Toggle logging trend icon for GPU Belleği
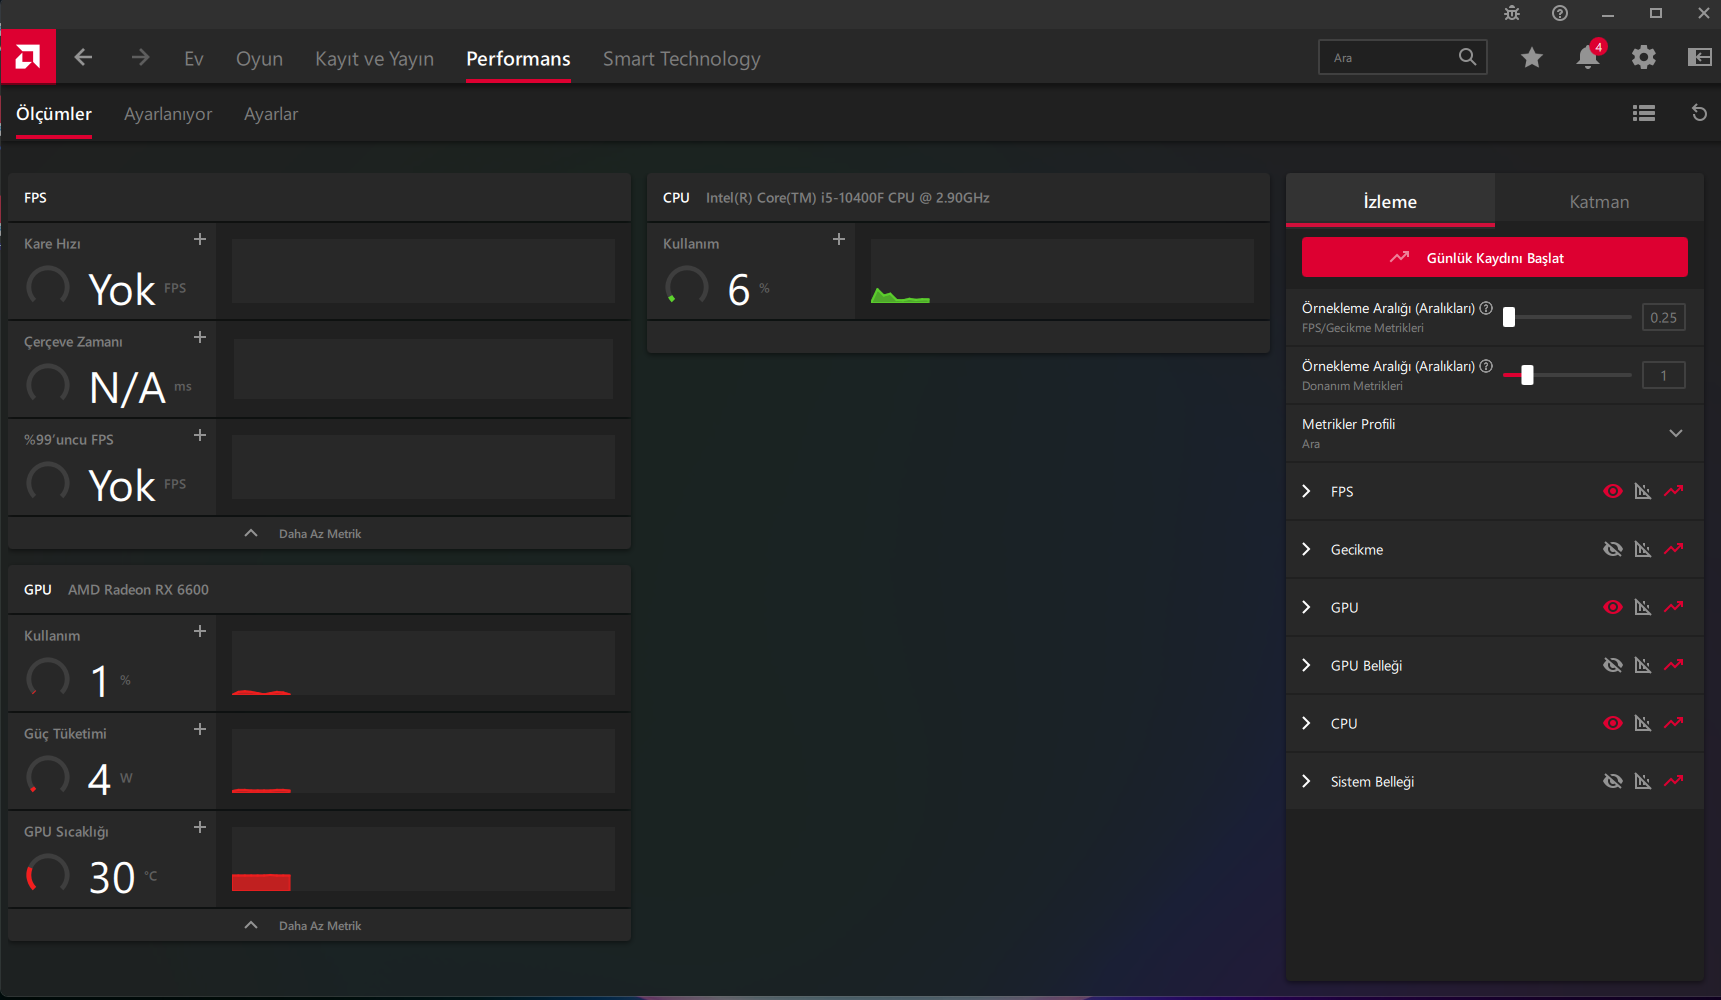Viewport: 1721px width, 1000px height. [1674, 665]
